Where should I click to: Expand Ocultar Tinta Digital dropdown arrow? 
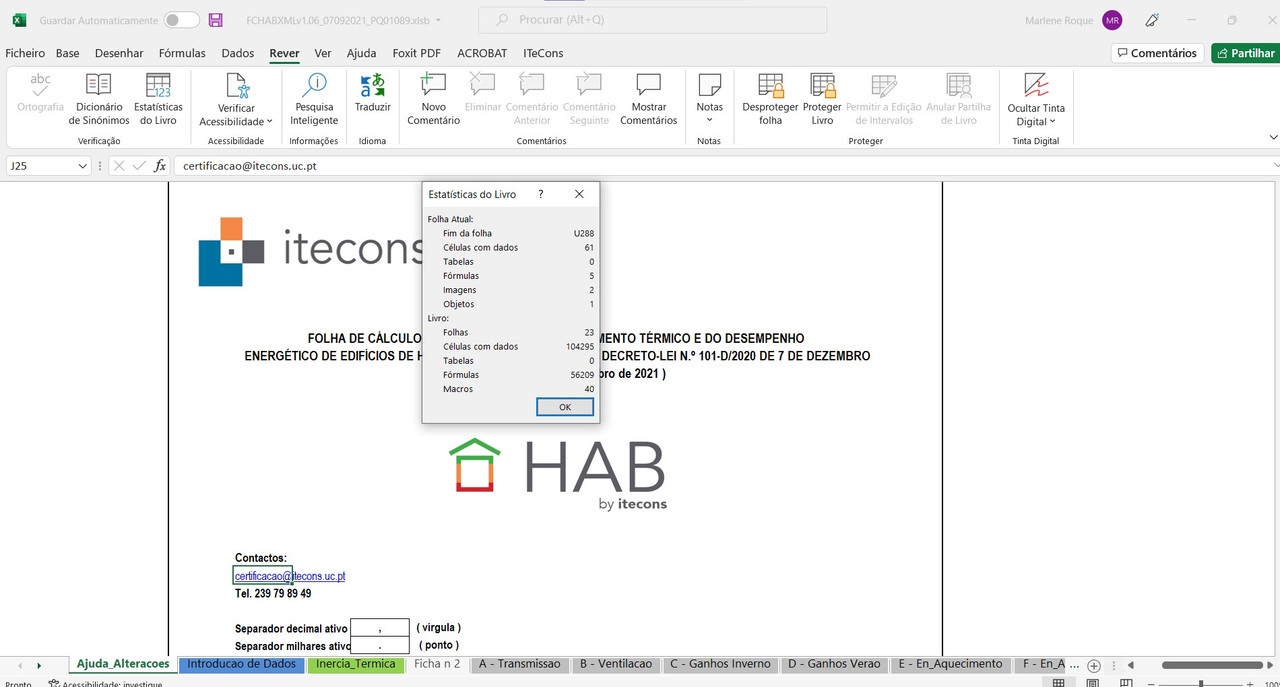(x=1053, y=122)
